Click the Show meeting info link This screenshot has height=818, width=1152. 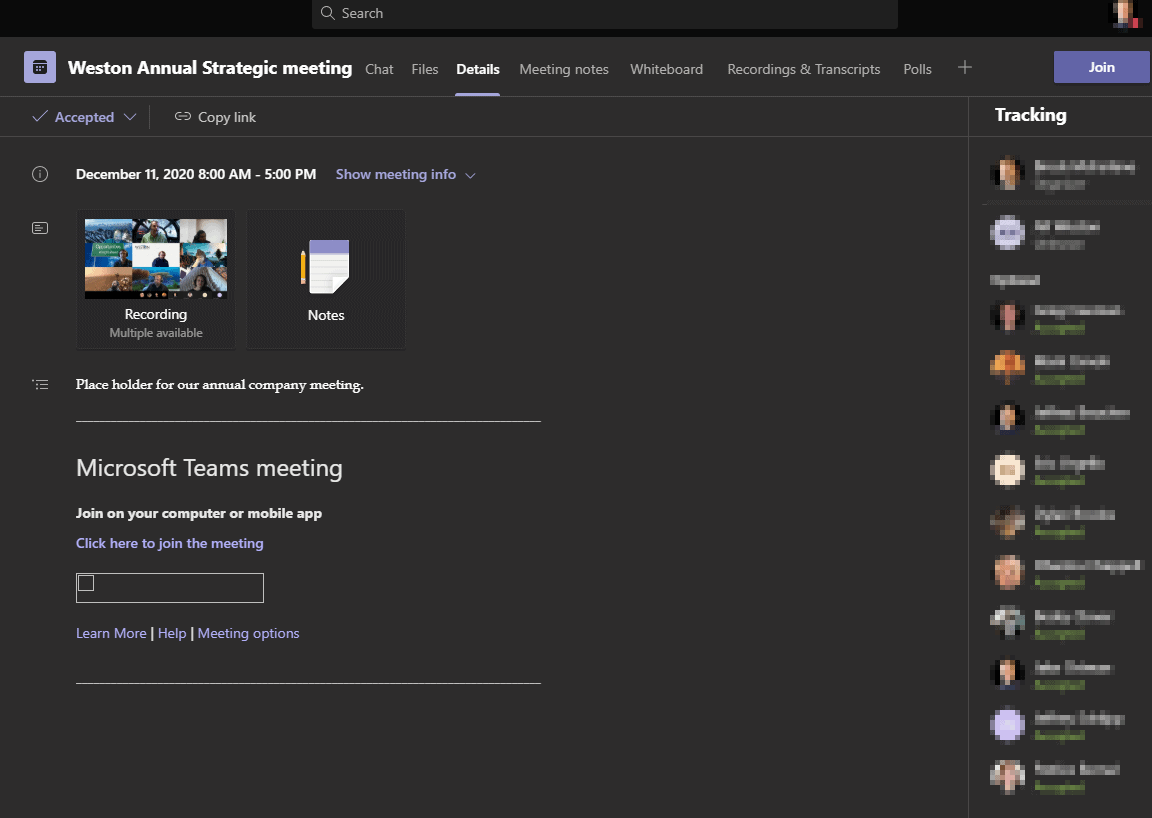coord(395,174)
